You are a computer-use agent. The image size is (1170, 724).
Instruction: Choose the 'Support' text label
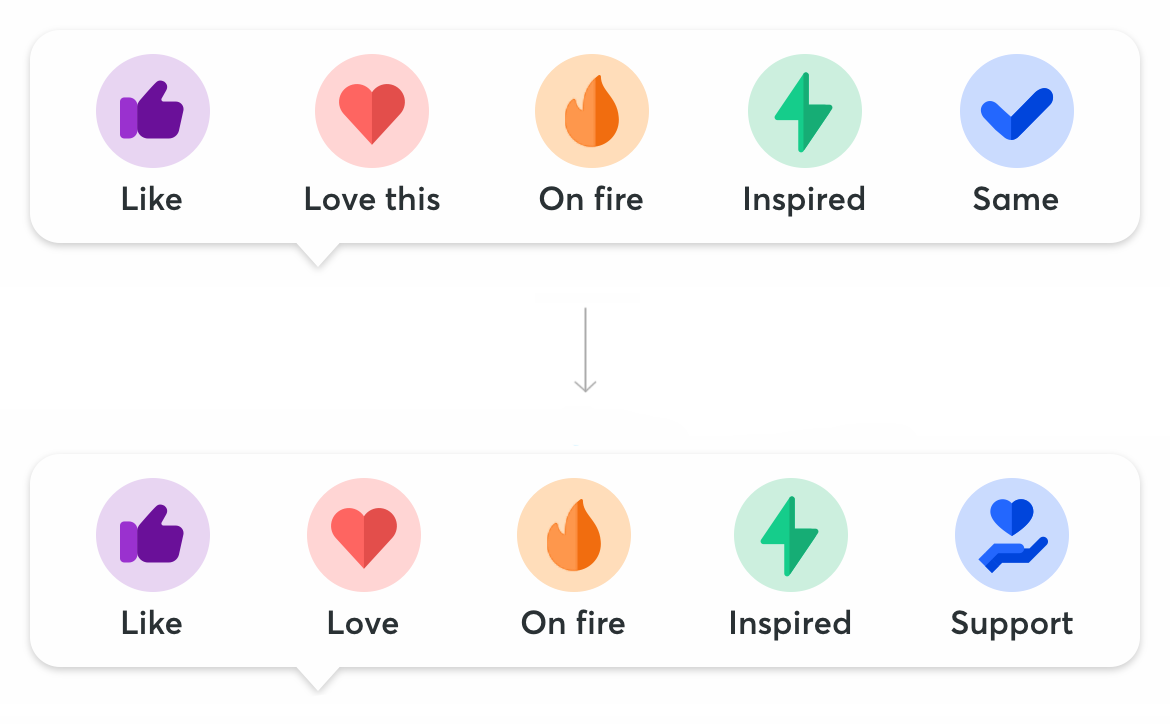tap(1012, 625)
